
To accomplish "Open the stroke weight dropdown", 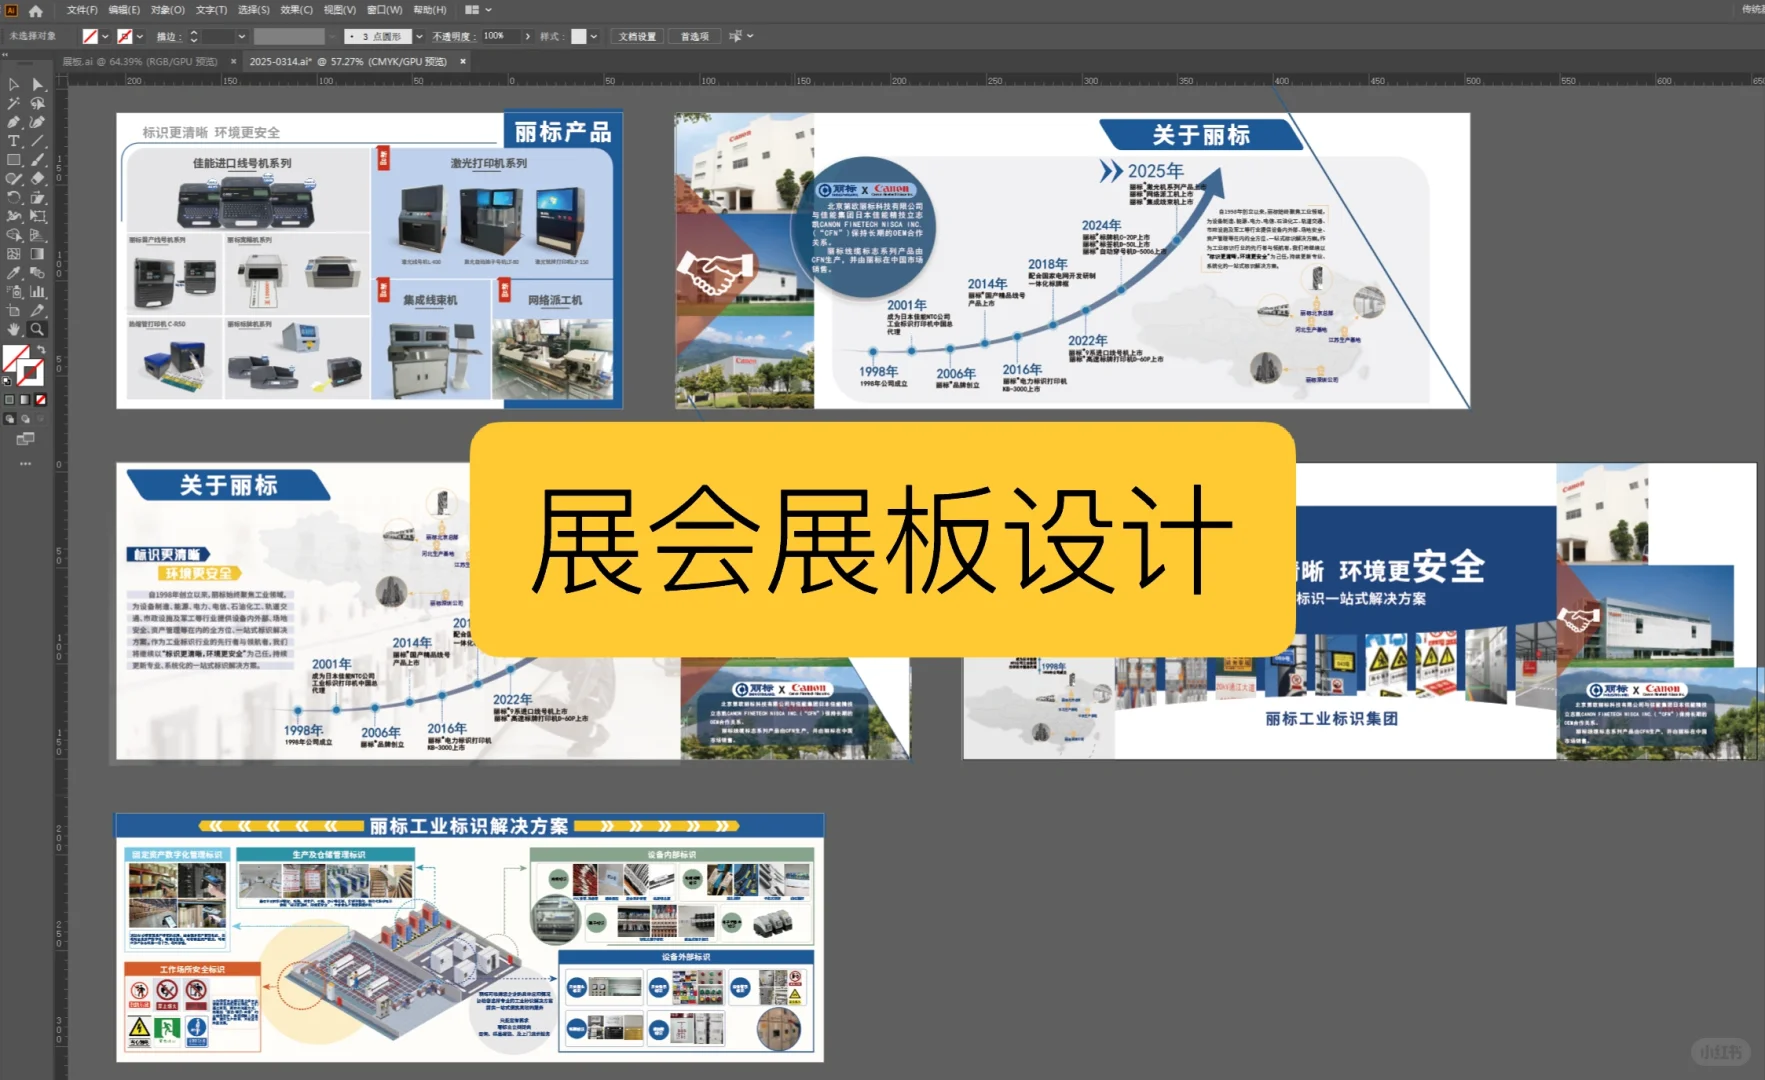I will click(241, 36).
